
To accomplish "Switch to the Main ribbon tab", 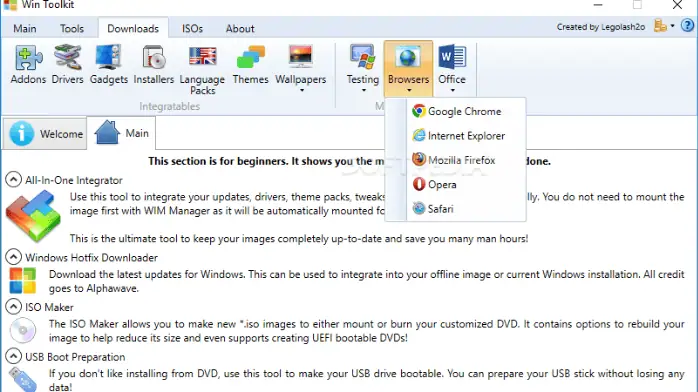I will (x=25, y=28).
